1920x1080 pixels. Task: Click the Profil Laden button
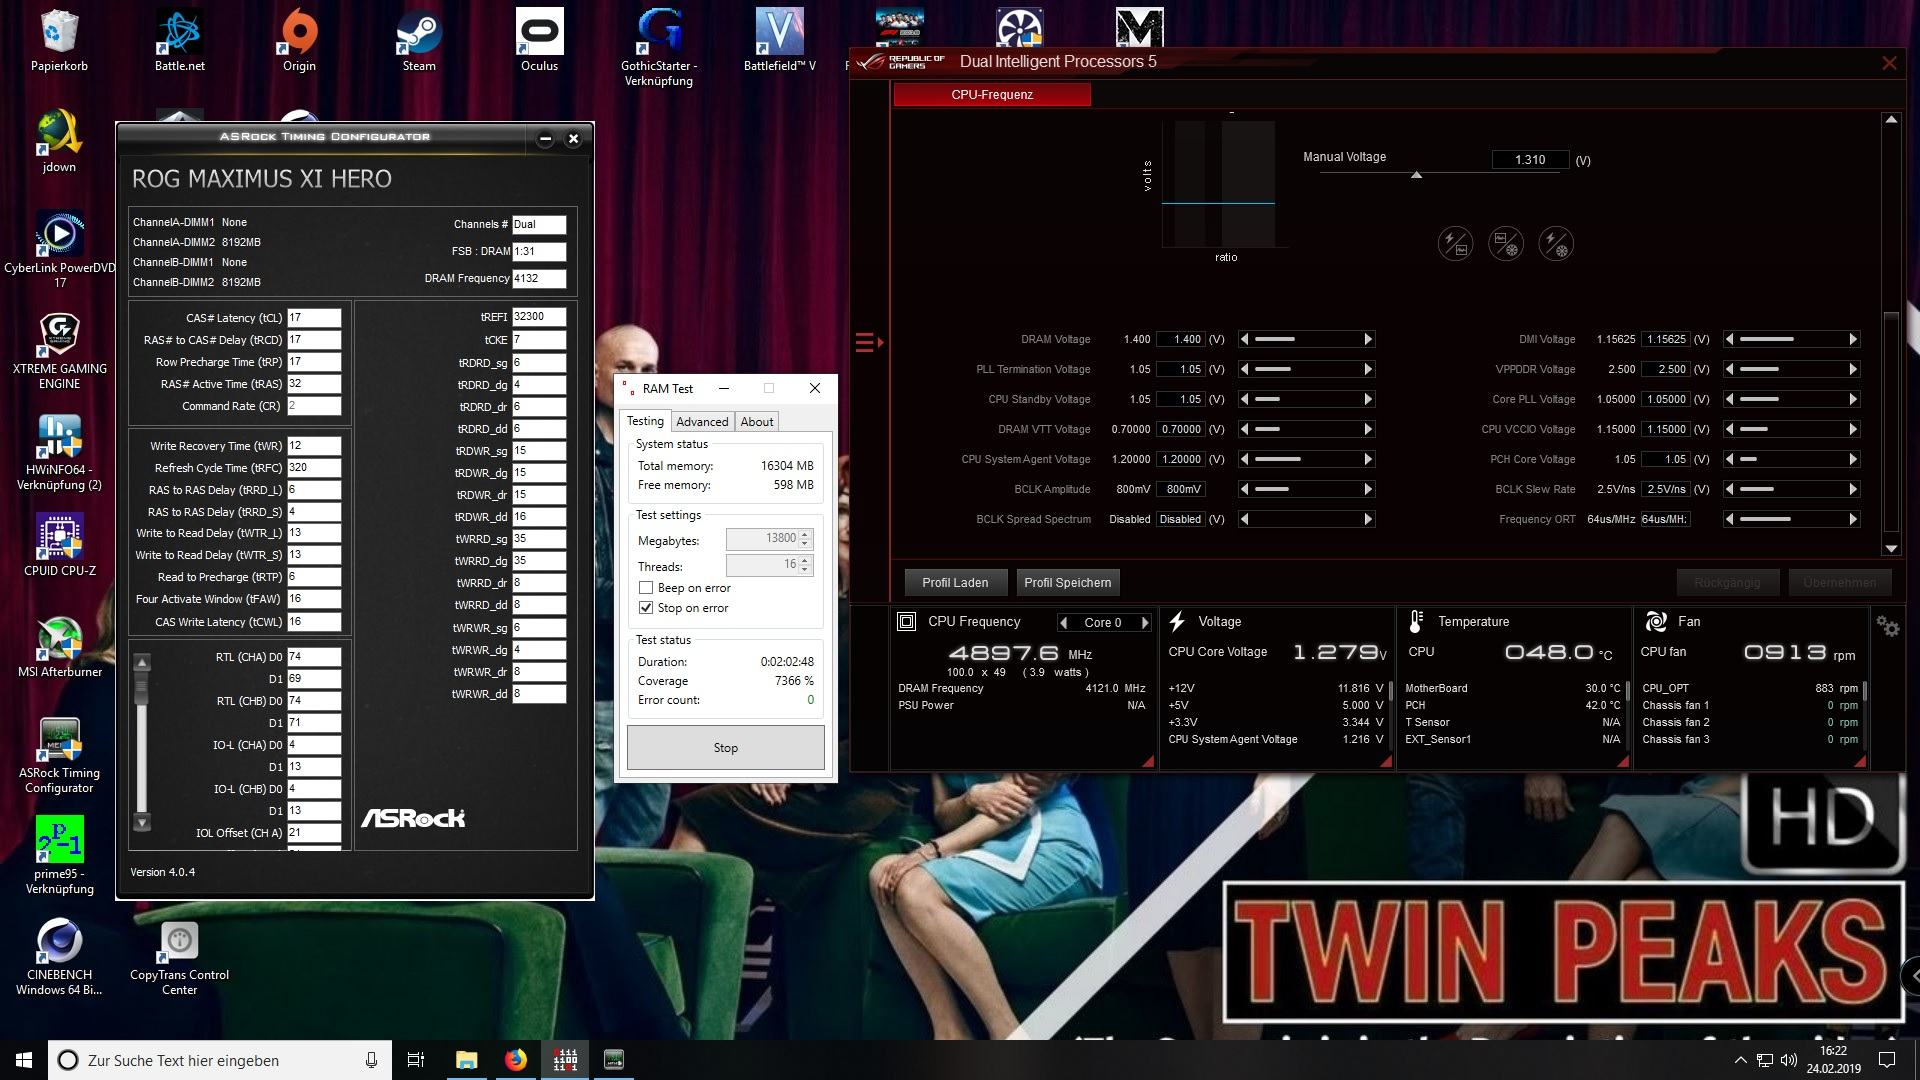click(x=955, y=582)
